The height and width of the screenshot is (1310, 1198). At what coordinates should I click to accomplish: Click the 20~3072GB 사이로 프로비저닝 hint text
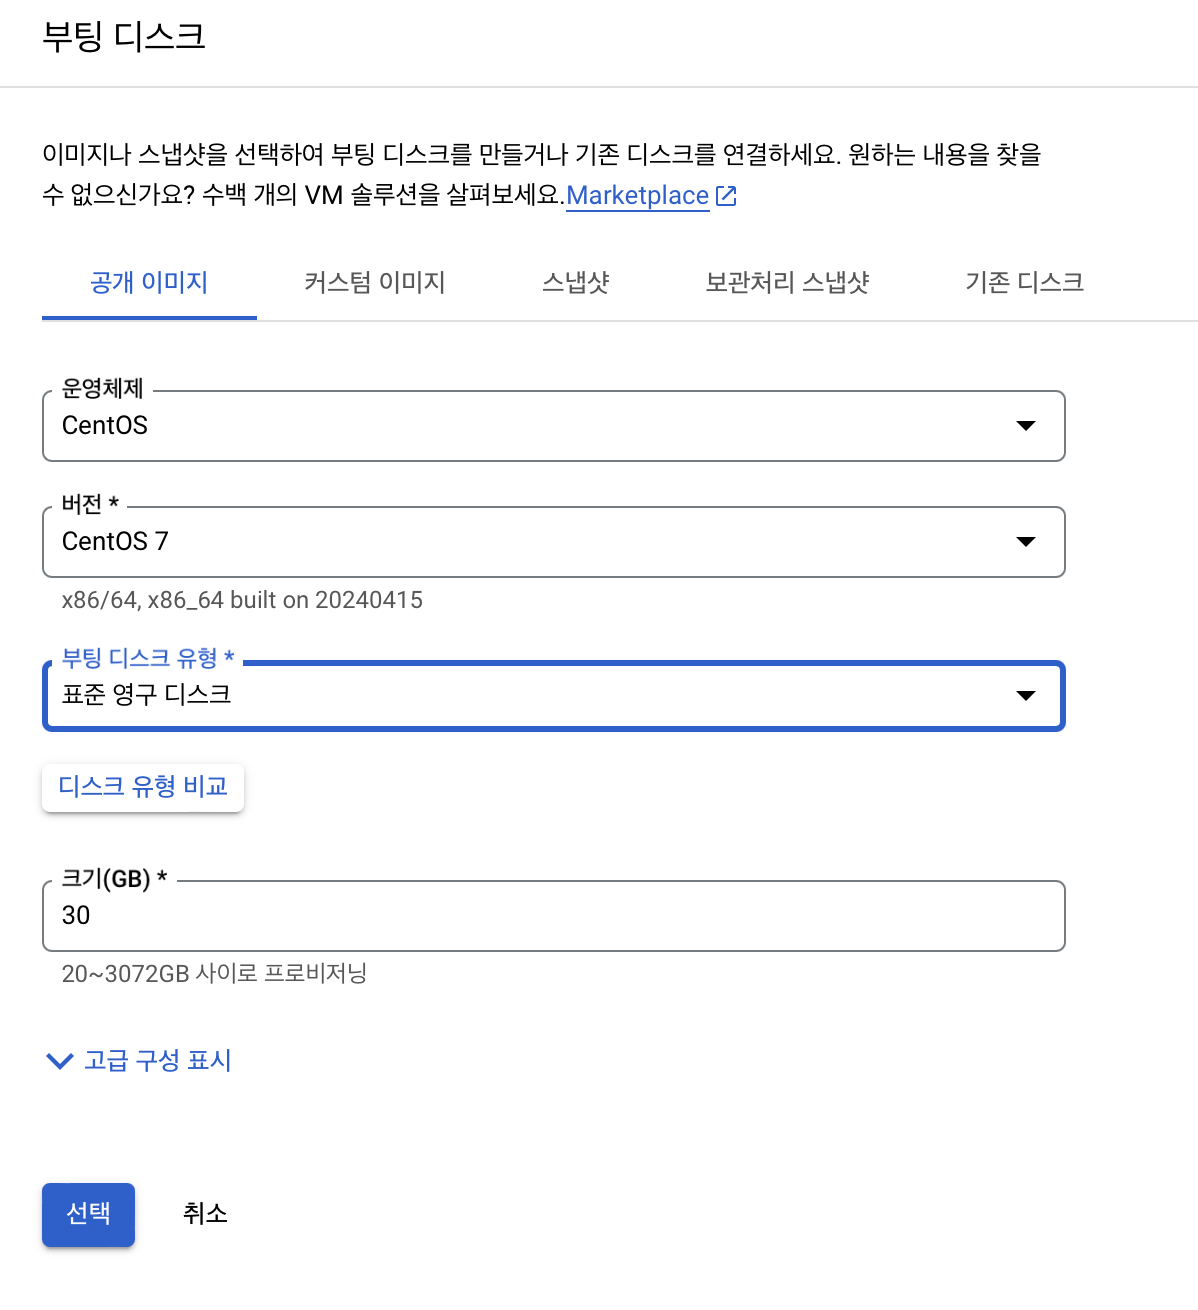point(214,973)
